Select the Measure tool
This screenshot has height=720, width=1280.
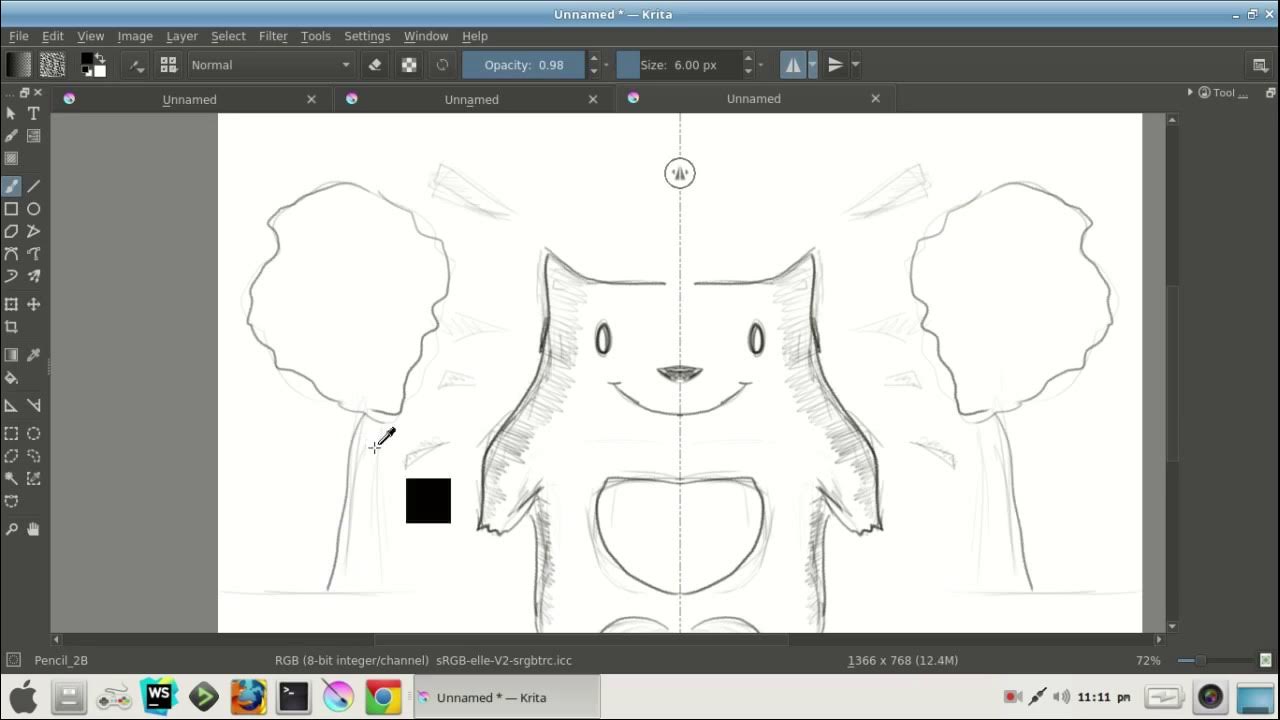tap(33, 405)
